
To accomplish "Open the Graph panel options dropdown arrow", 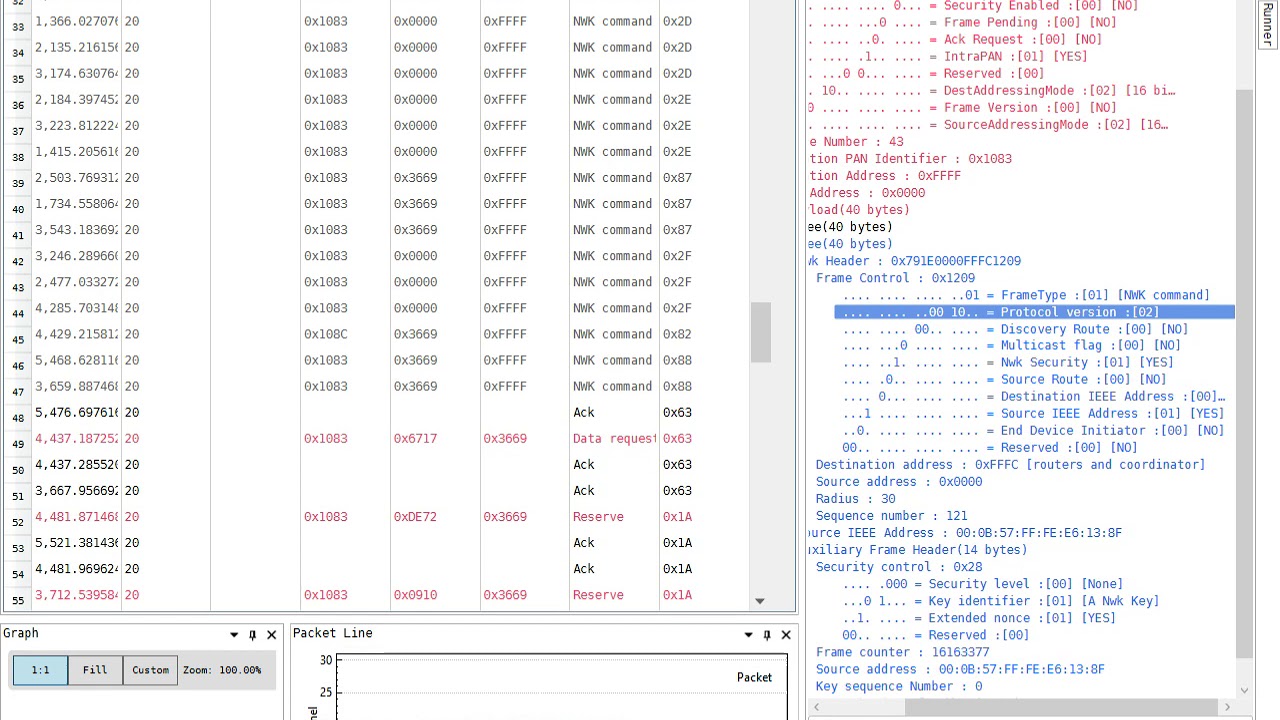I will pos(234,634).
